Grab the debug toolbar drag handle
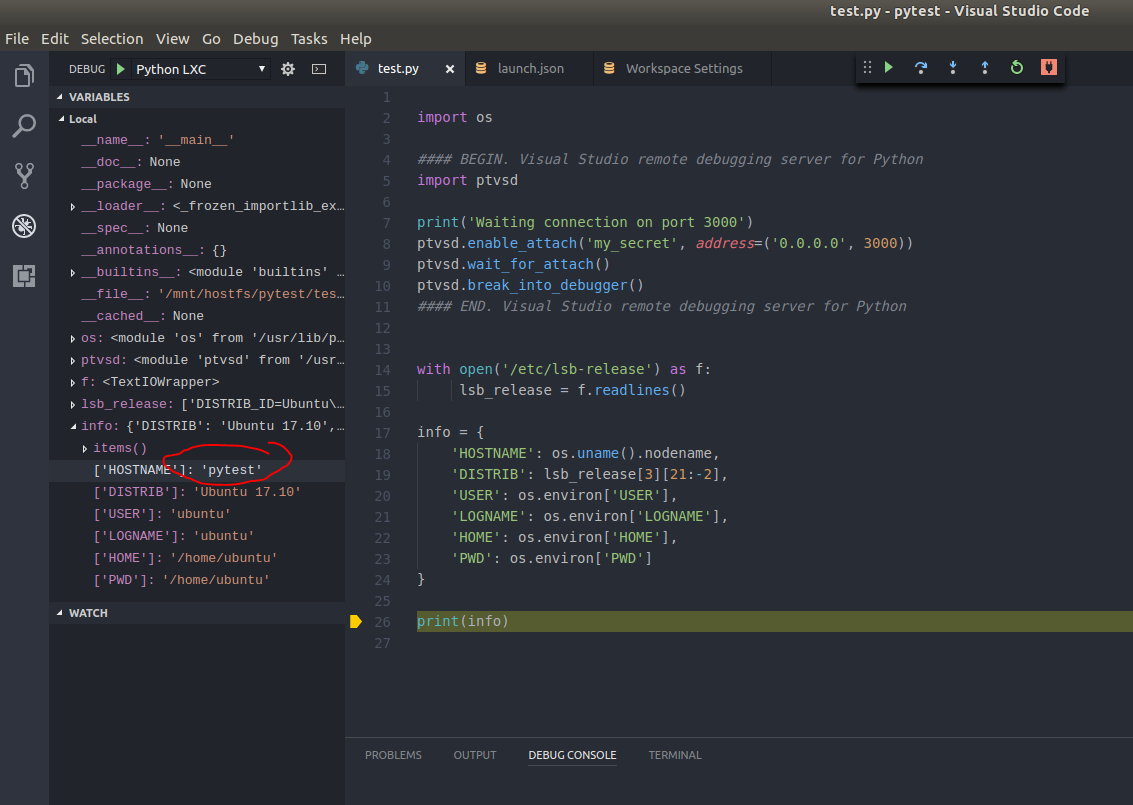 867,67
